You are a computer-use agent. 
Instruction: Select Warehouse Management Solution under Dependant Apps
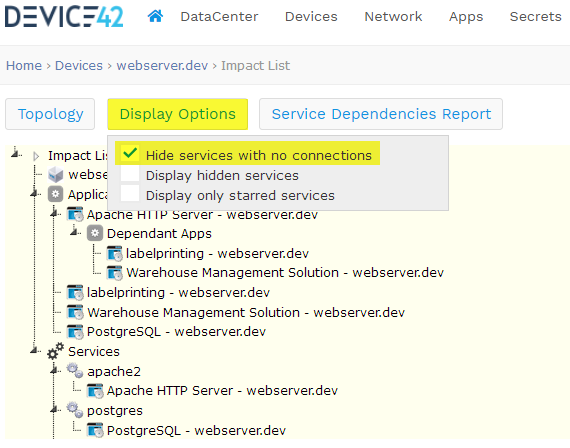point(285,273)
